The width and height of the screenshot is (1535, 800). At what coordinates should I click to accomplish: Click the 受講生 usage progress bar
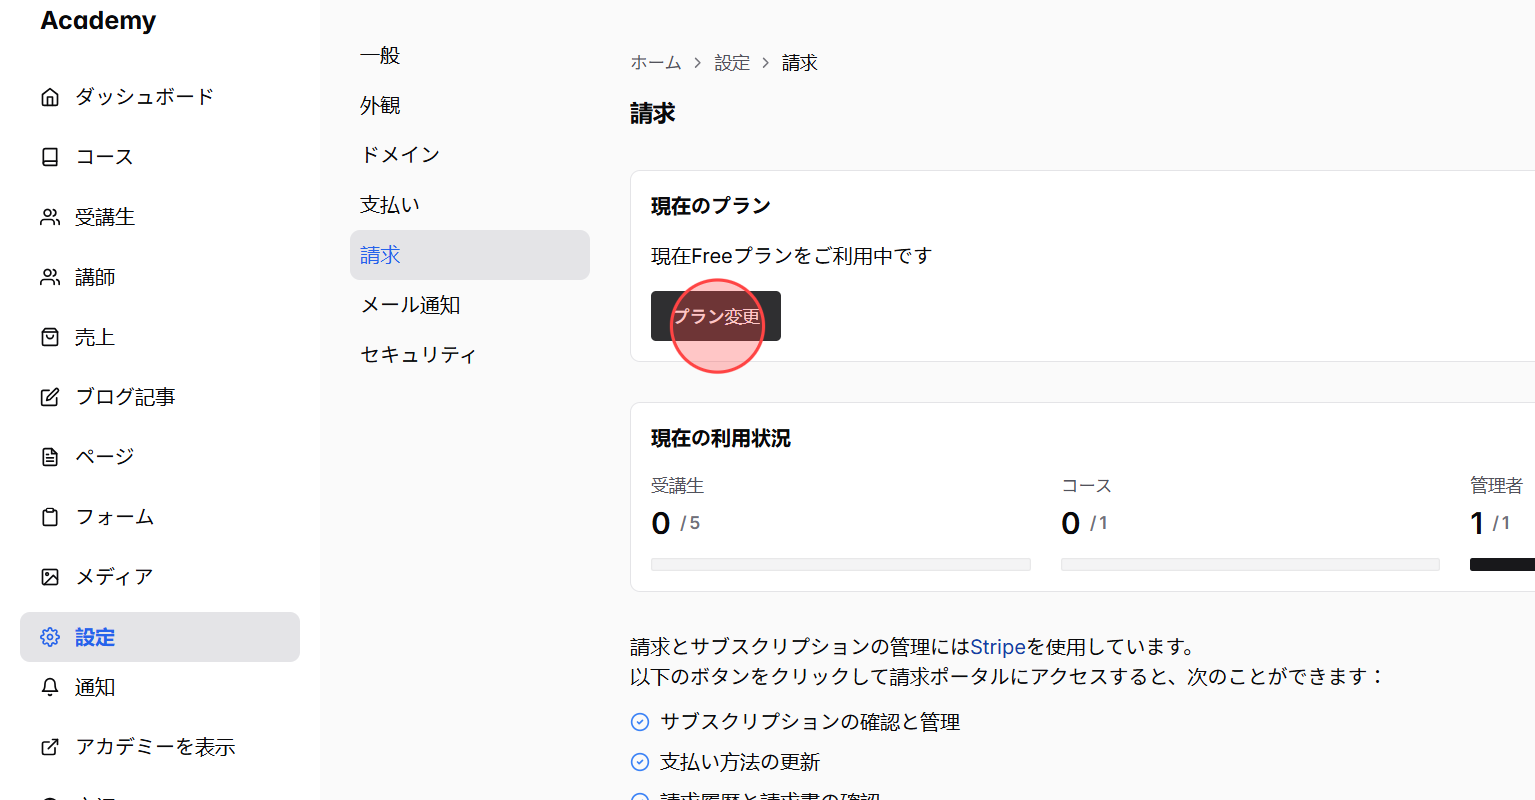[x=841, y=564]
